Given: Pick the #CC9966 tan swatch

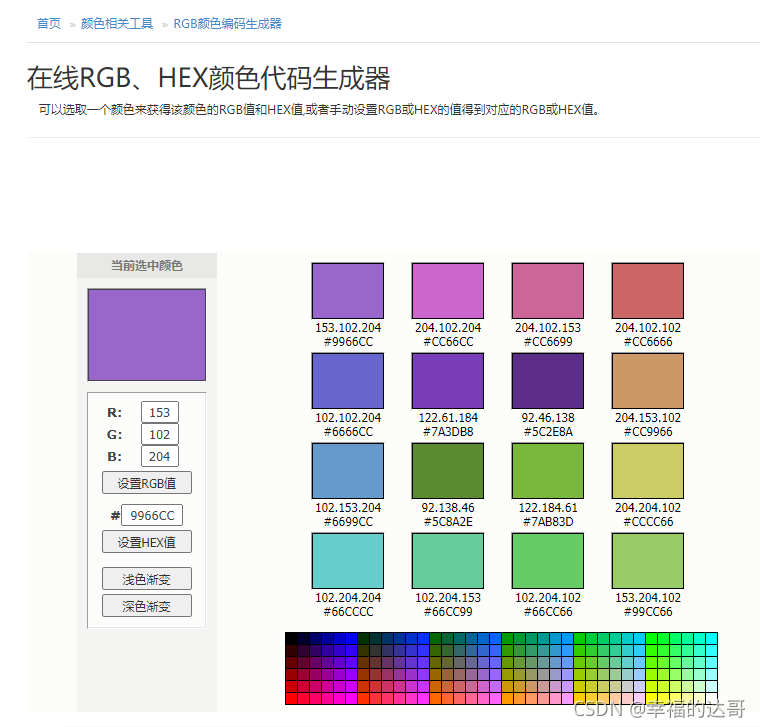Looking at the screenshot, I should click(x=647, y=381).
